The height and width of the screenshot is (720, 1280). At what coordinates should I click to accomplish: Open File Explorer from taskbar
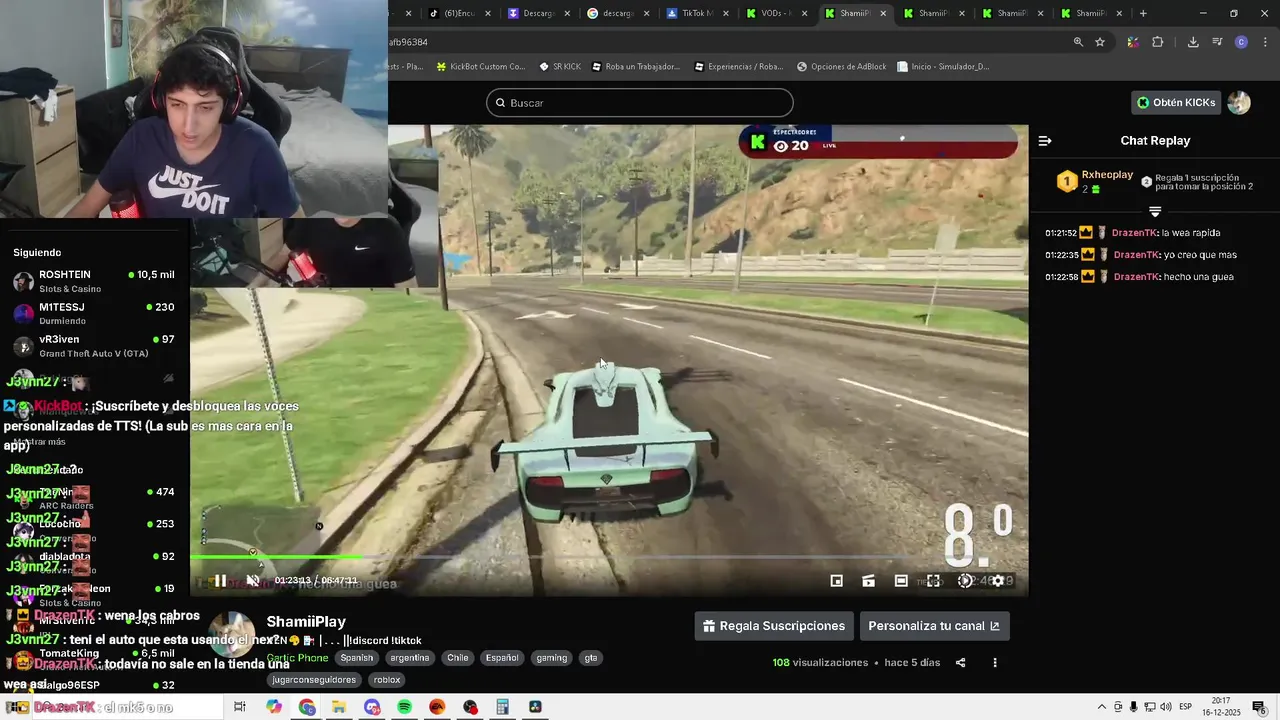point(339,707)
